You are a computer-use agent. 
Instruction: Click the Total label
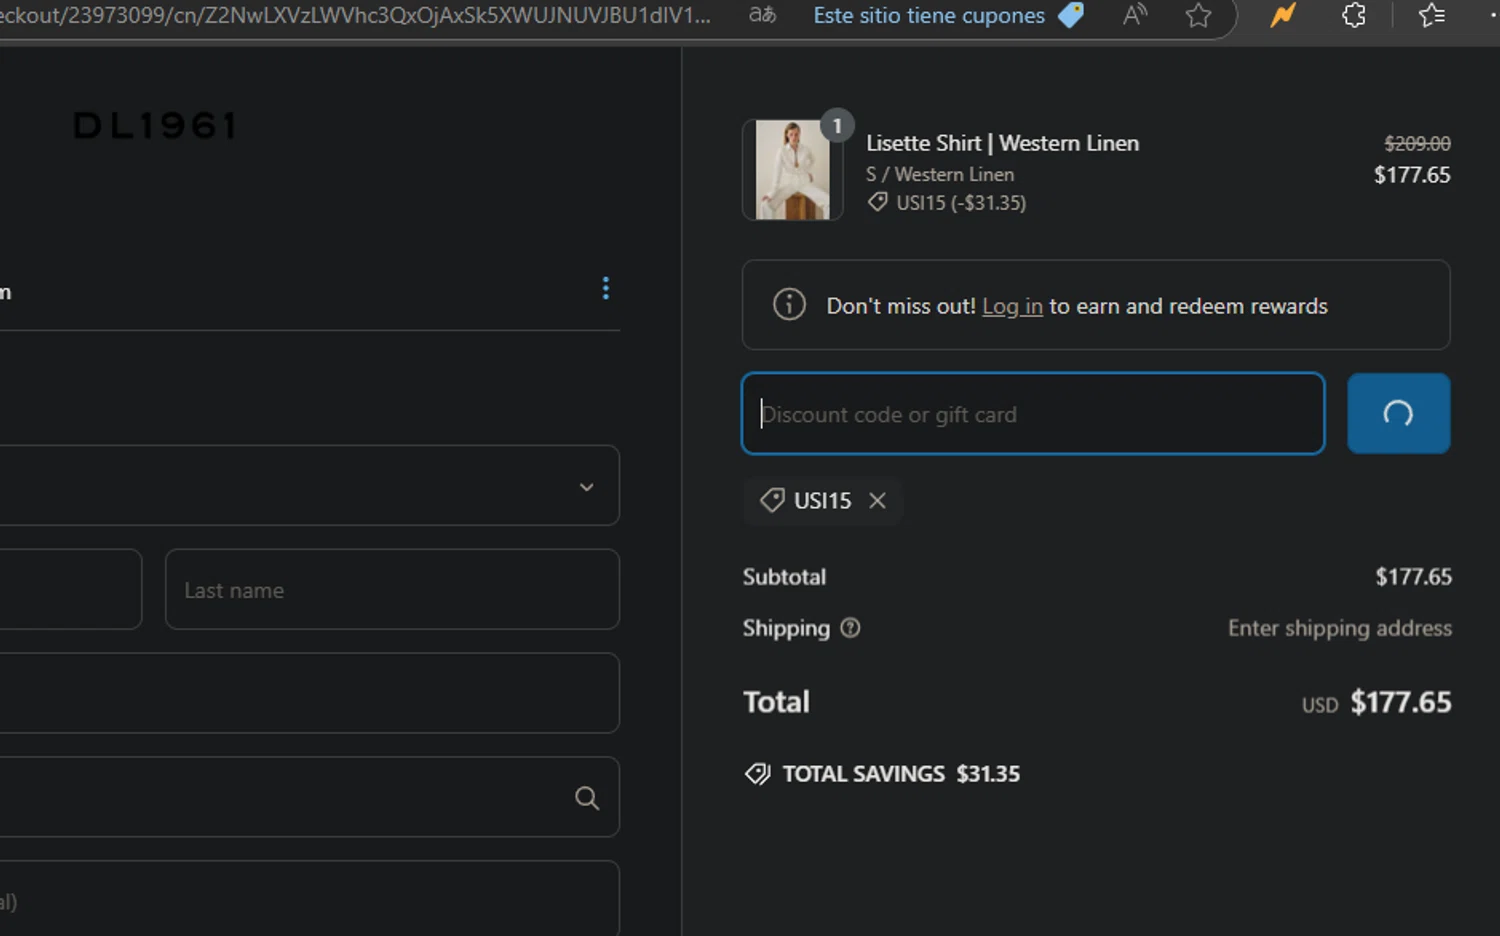click(776, 702)
